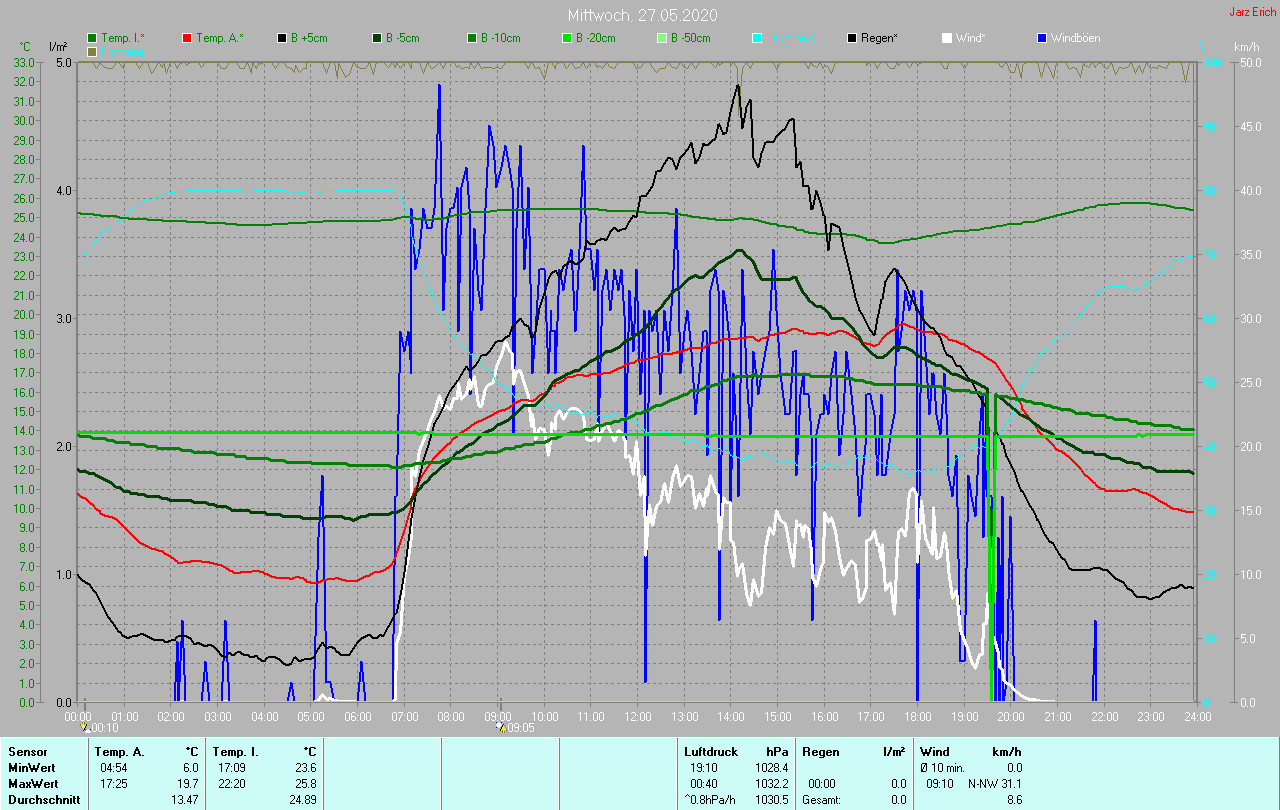Click the cyan legend swatch in top row

[x=757, y=38]
